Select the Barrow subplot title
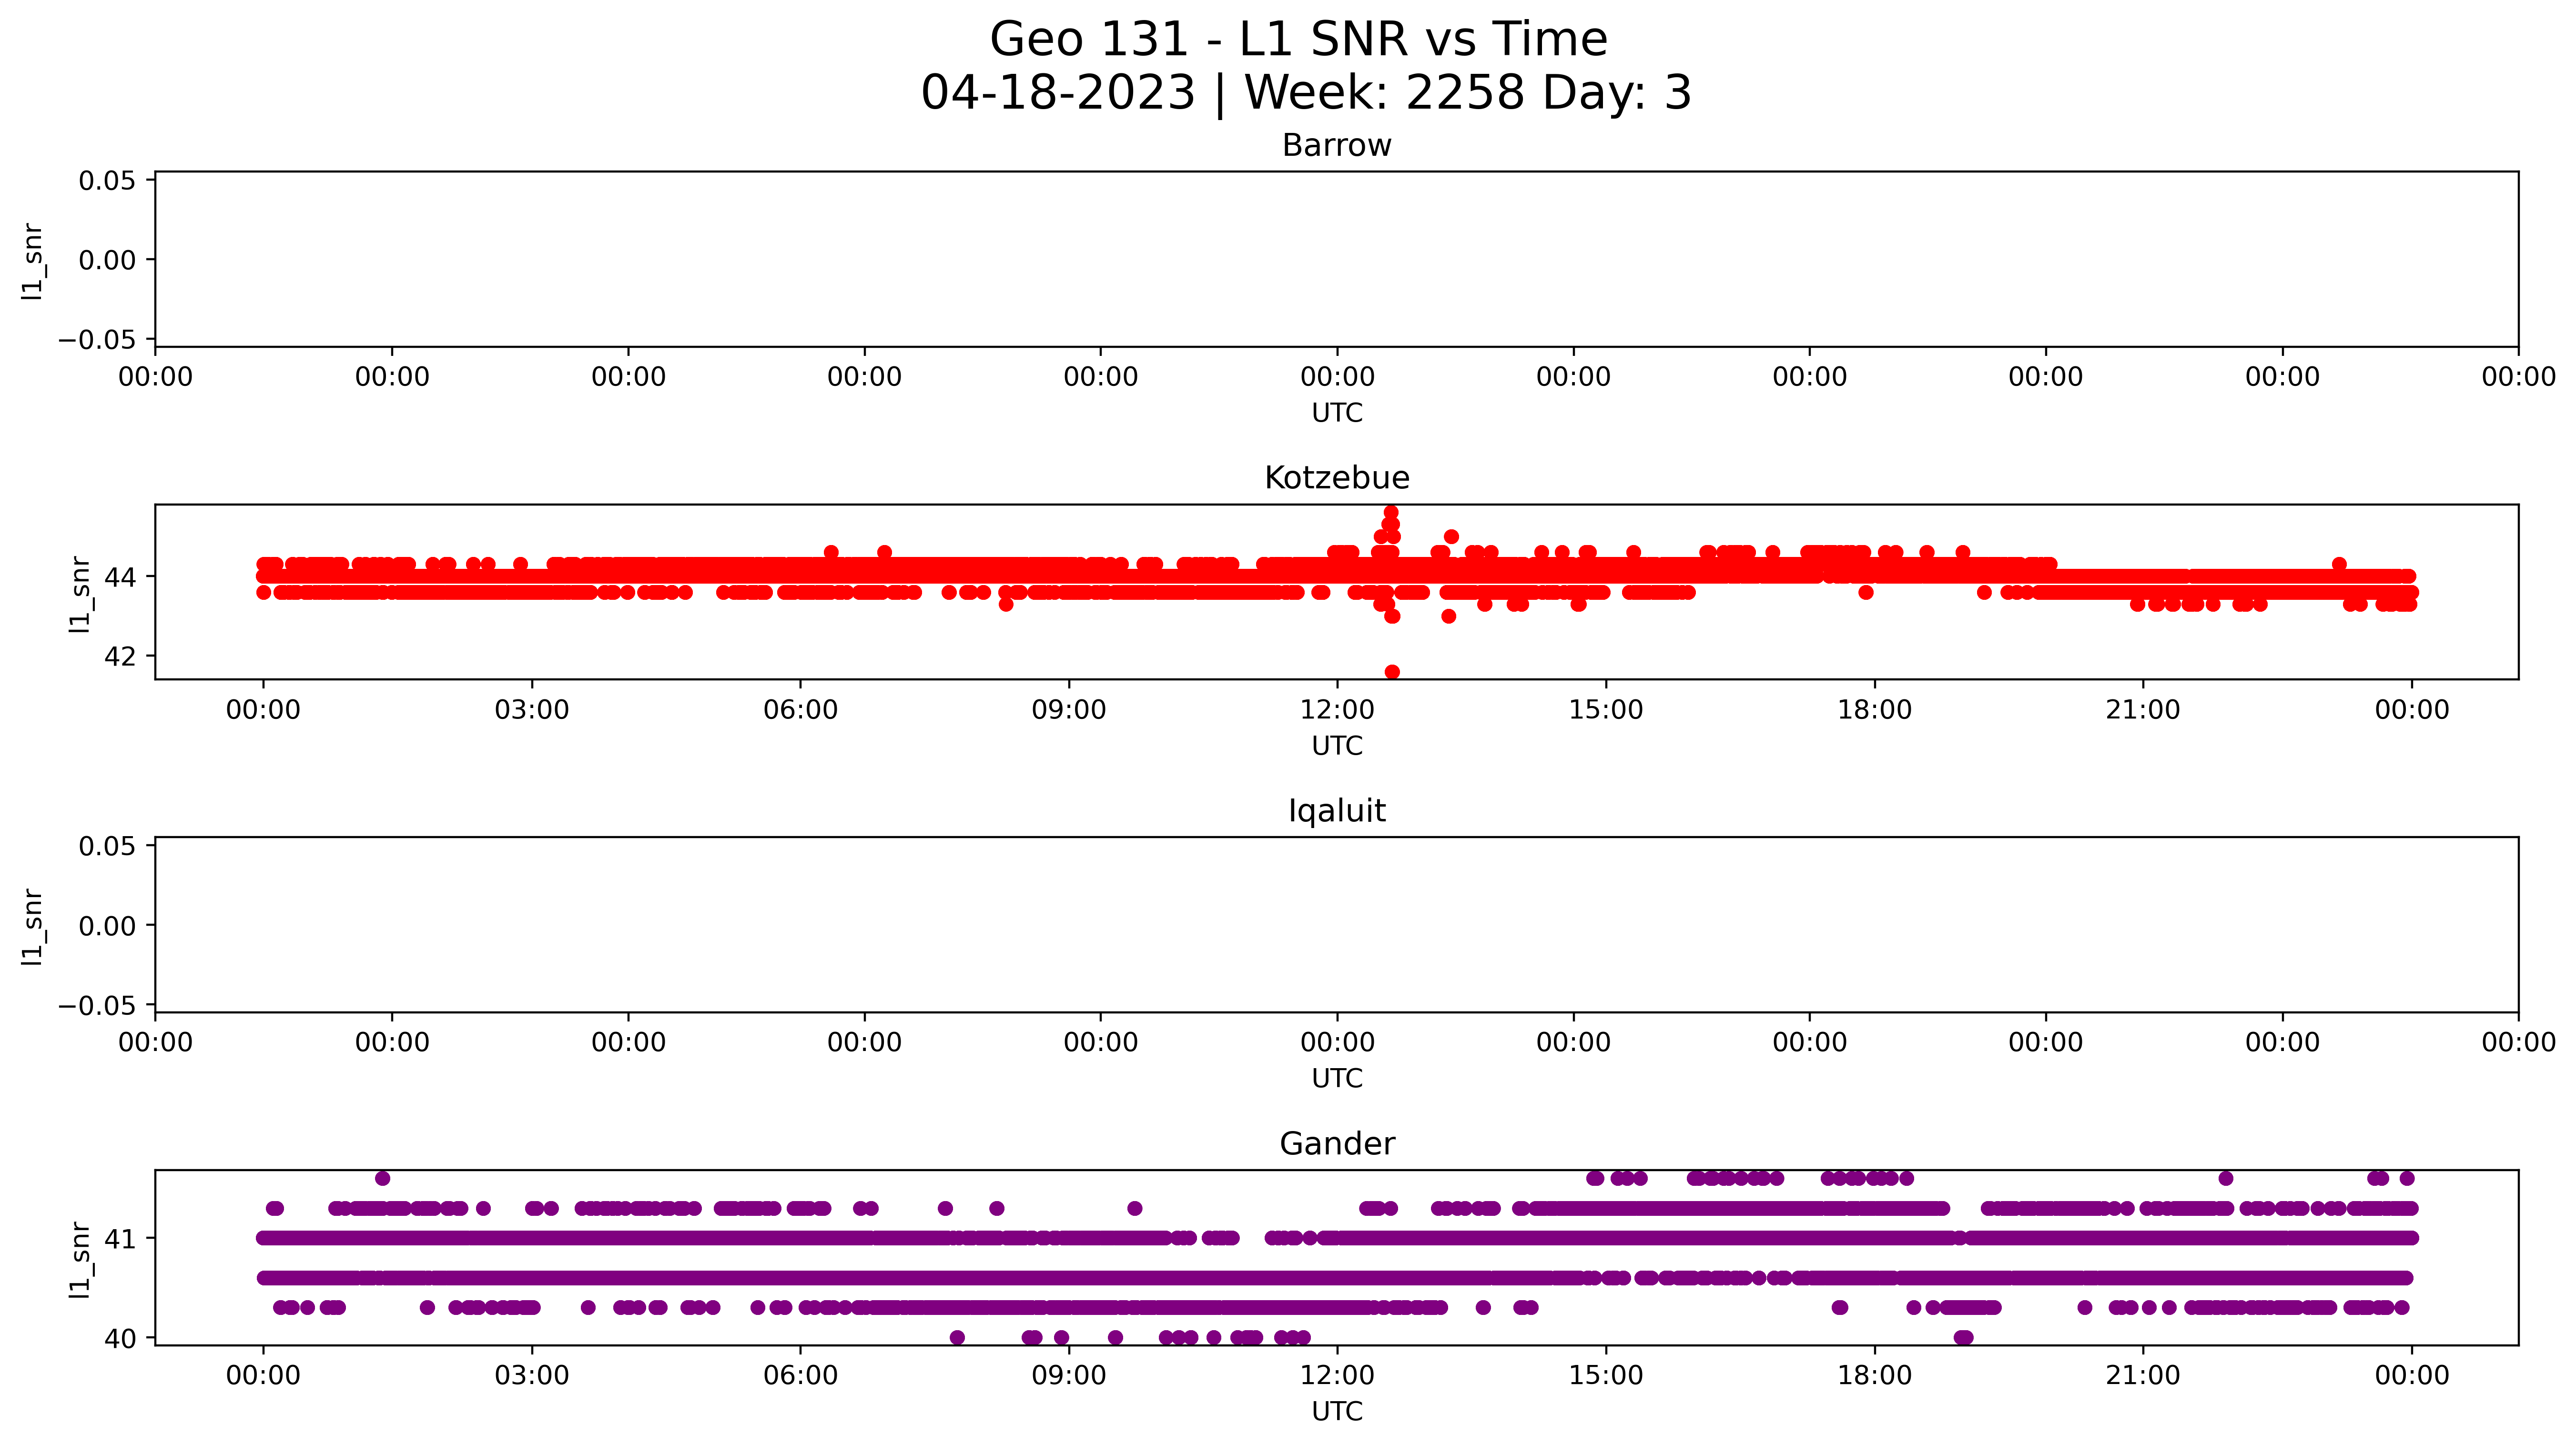This screenshot has height=1445, width=2576. [x=1337, y=146]
